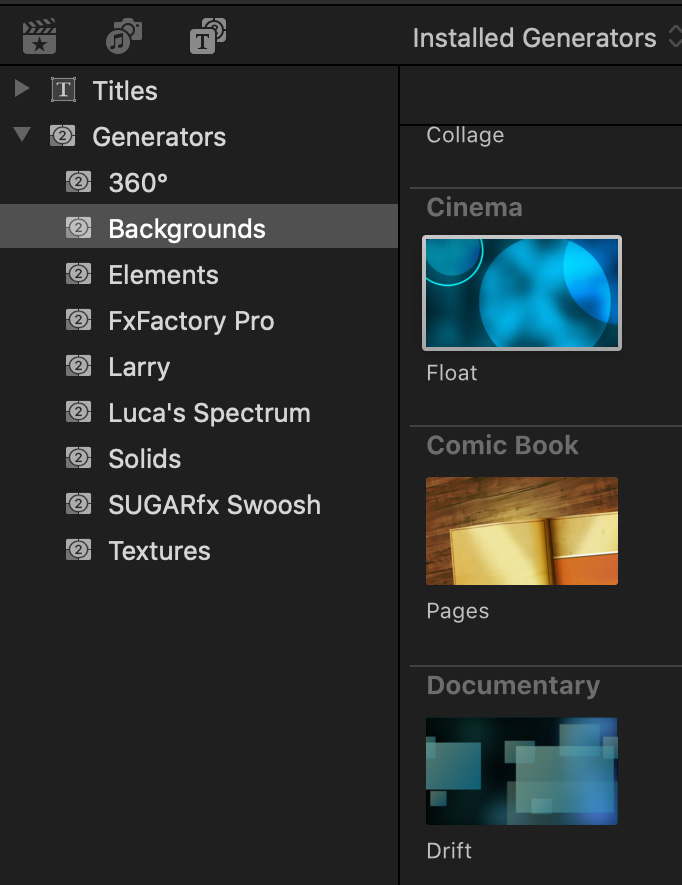Select the Backgrounds category

187,229
